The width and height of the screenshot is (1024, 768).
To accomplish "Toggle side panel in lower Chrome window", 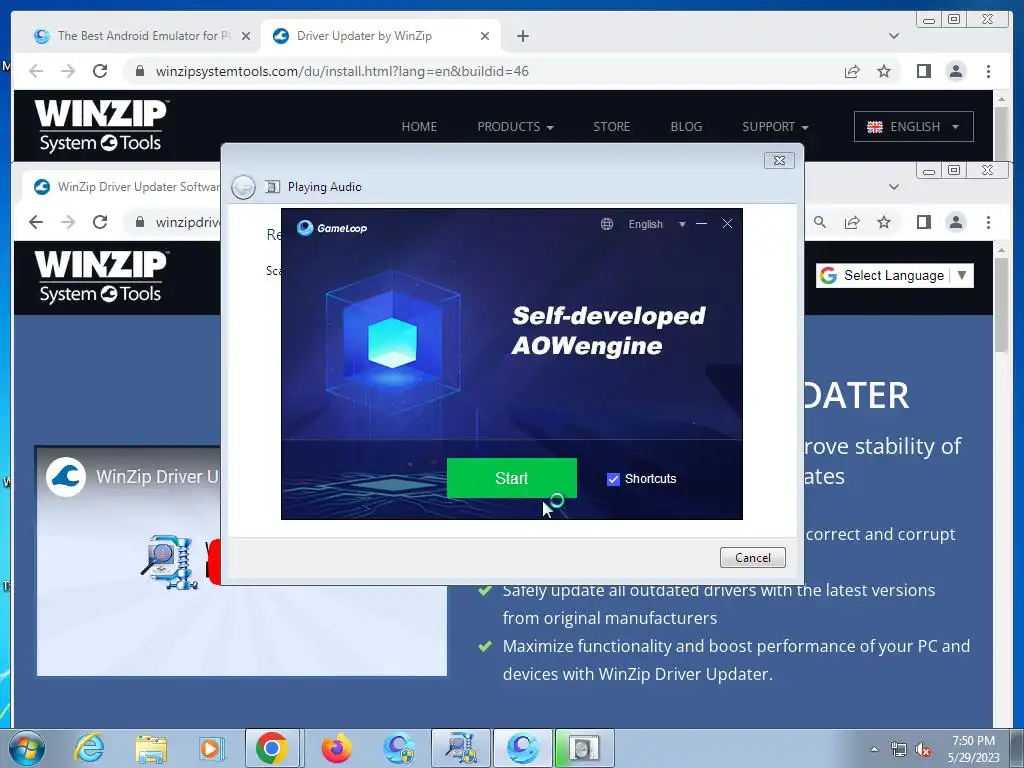I will (x=923, y=222).
